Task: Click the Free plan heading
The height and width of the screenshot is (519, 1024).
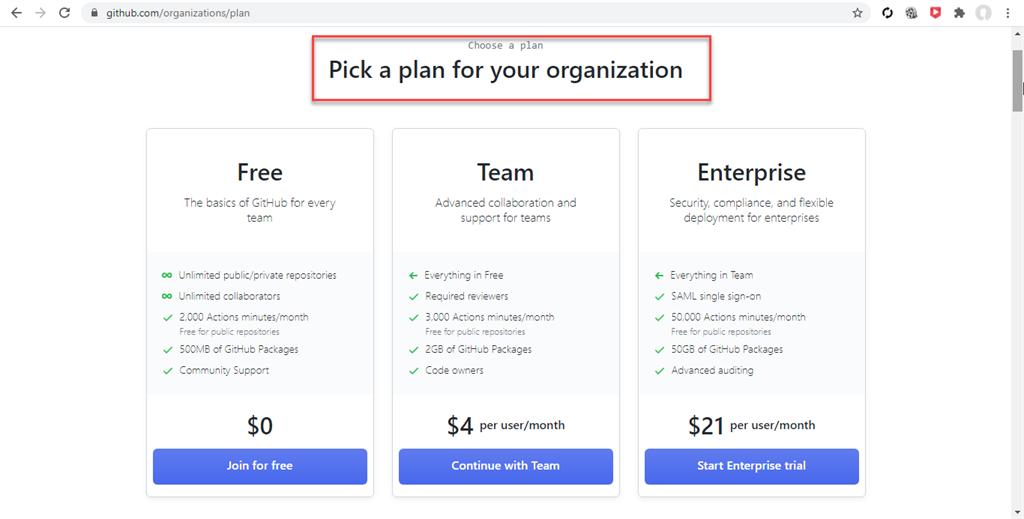Action: pos(260,173)
